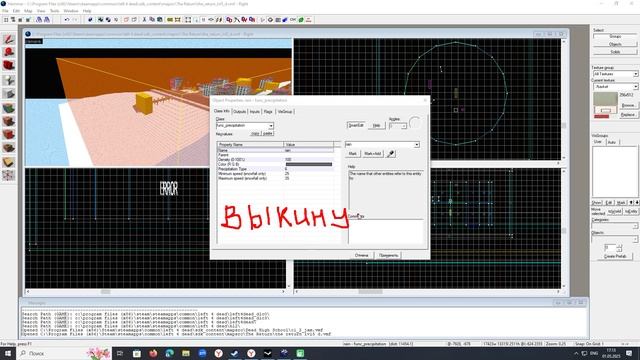Viewport: 640px width, 360px height.
Task: Click the Copy toolbar icon
Action: (152, 20)
